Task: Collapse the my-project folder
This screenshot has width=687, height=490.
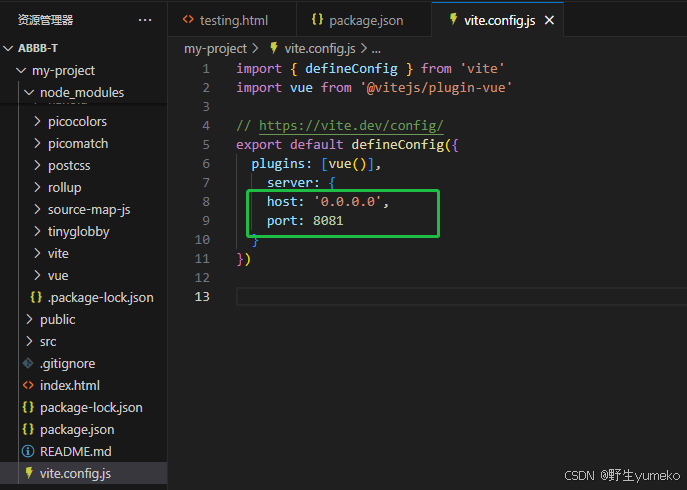Action: coord(21,70)
